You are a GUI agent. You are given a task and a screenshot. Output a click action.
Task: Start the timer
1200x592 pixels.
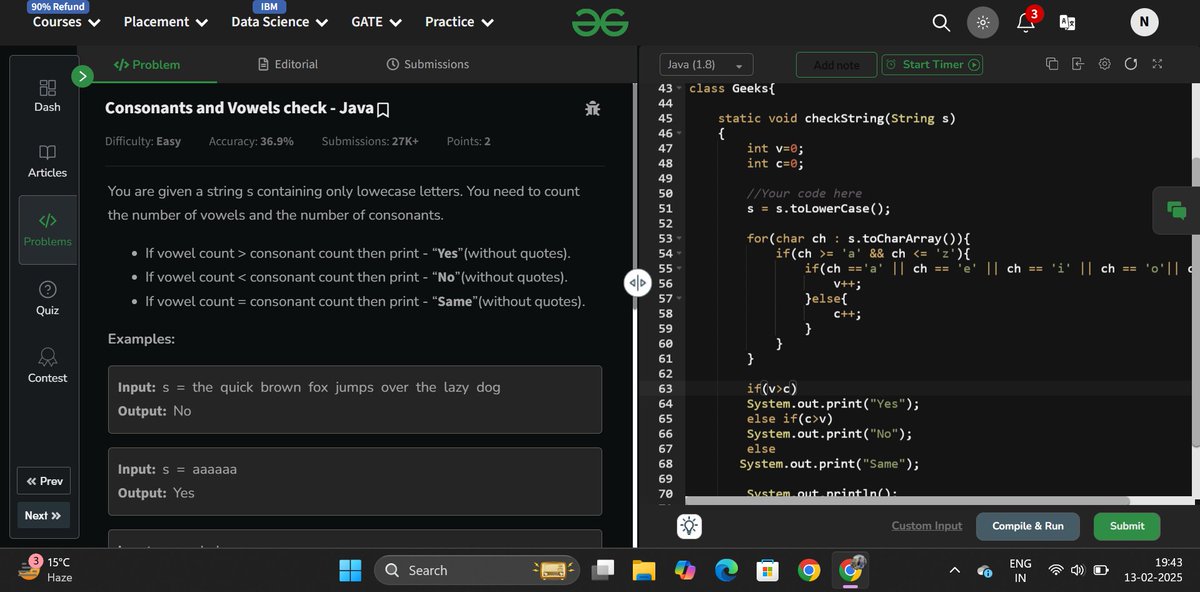pos(932,65)
